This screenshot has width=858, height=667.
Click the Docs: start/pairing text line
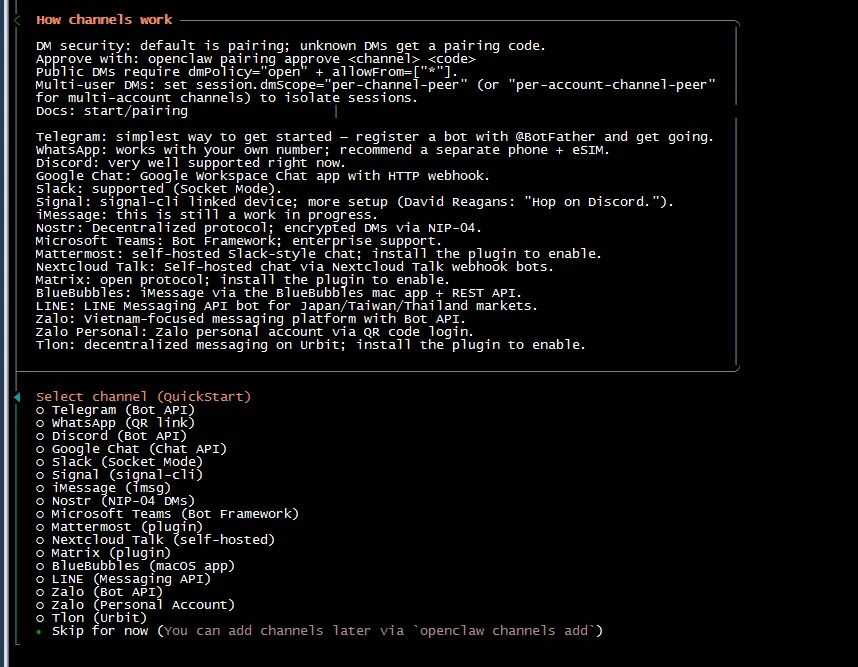[x=103, y=111]
